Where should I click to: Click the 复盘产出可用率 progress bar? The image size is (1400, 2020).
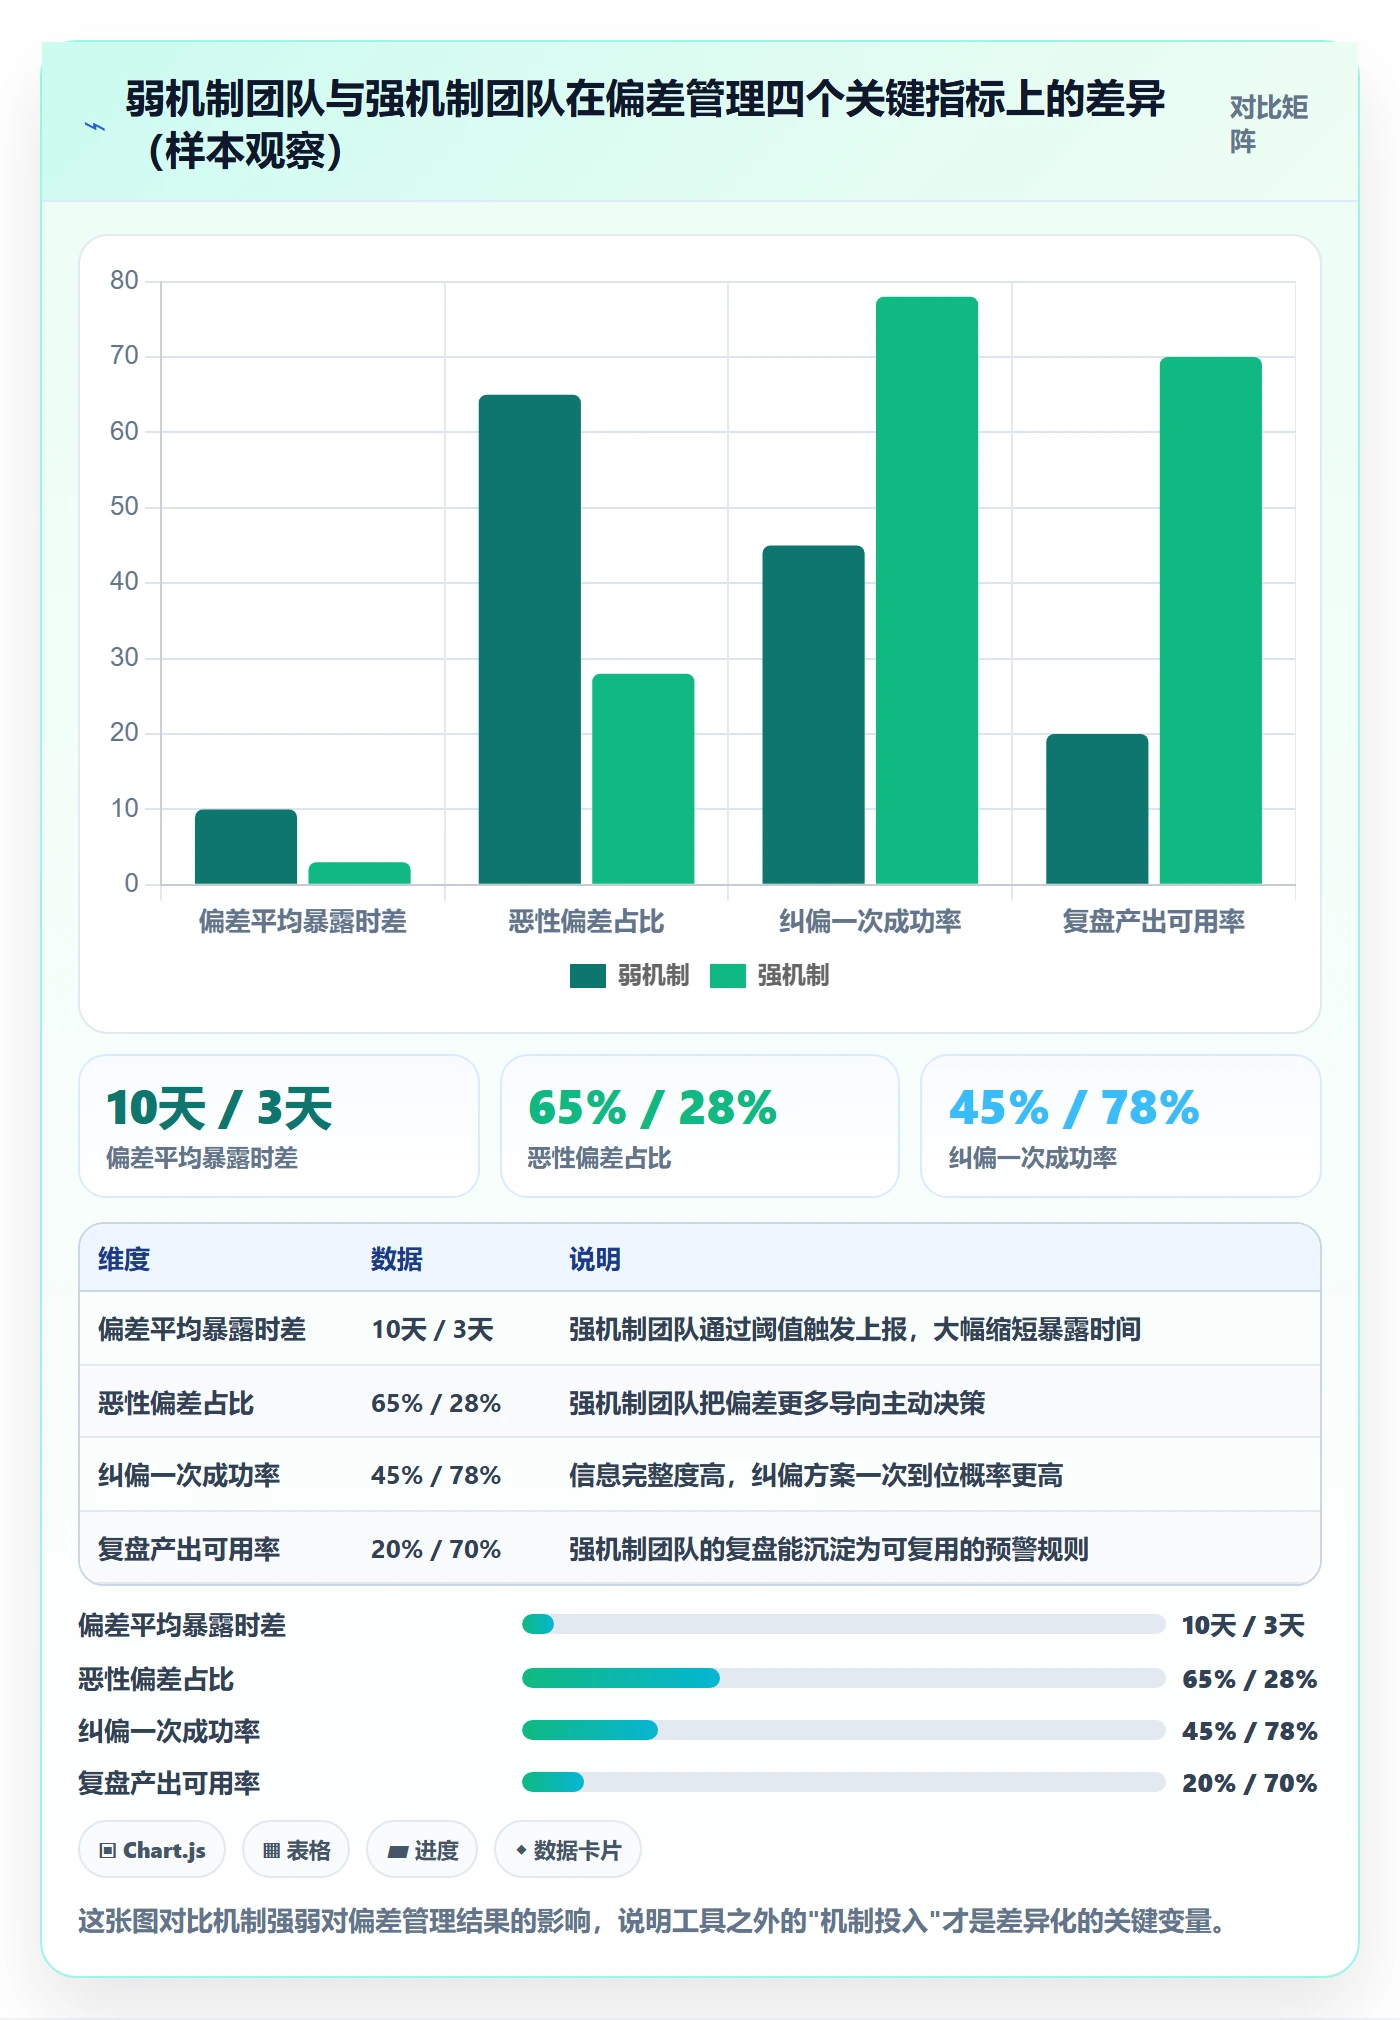[x=843, y=1782]
